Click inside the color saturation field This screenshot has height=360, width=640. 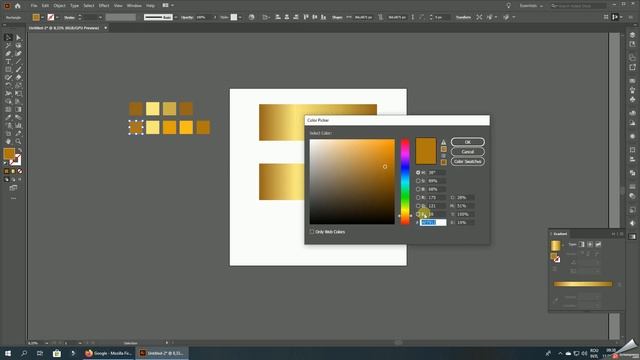point(352,182)
